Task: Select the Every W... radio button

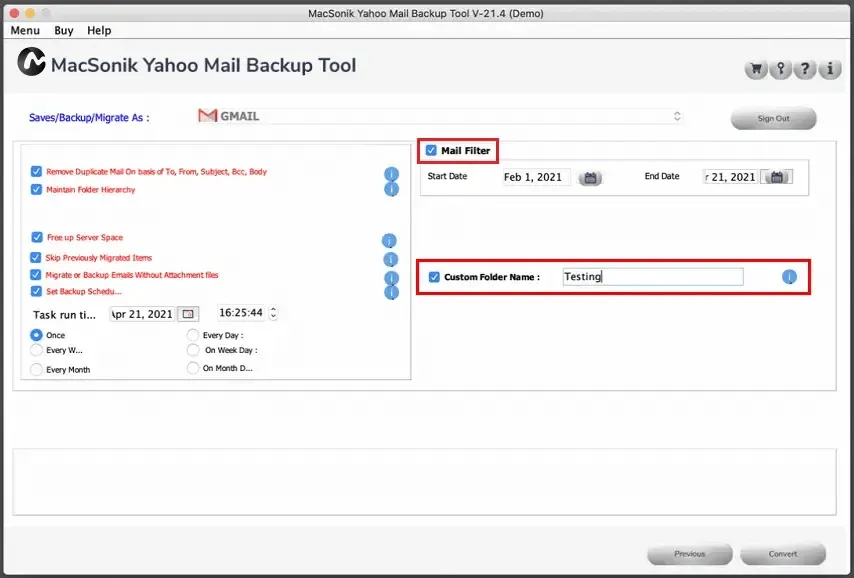Action: coord(36,350)
